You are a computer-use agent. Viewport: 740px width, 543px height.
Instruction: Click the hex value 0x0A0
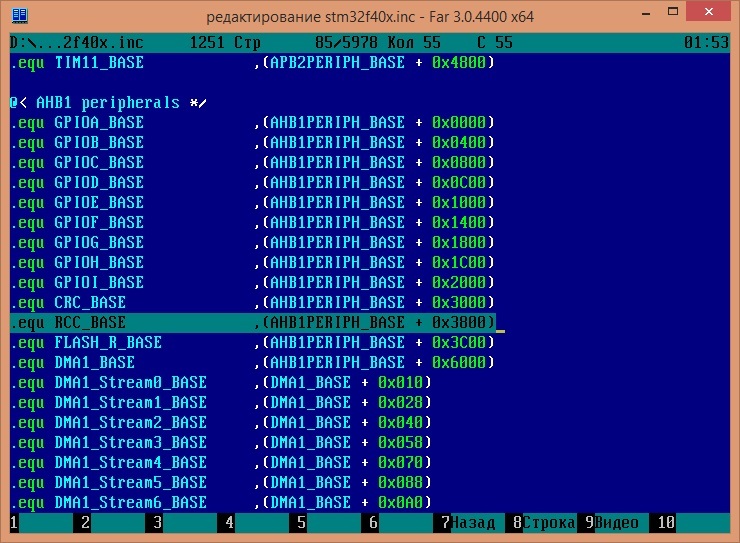(400, 502)
